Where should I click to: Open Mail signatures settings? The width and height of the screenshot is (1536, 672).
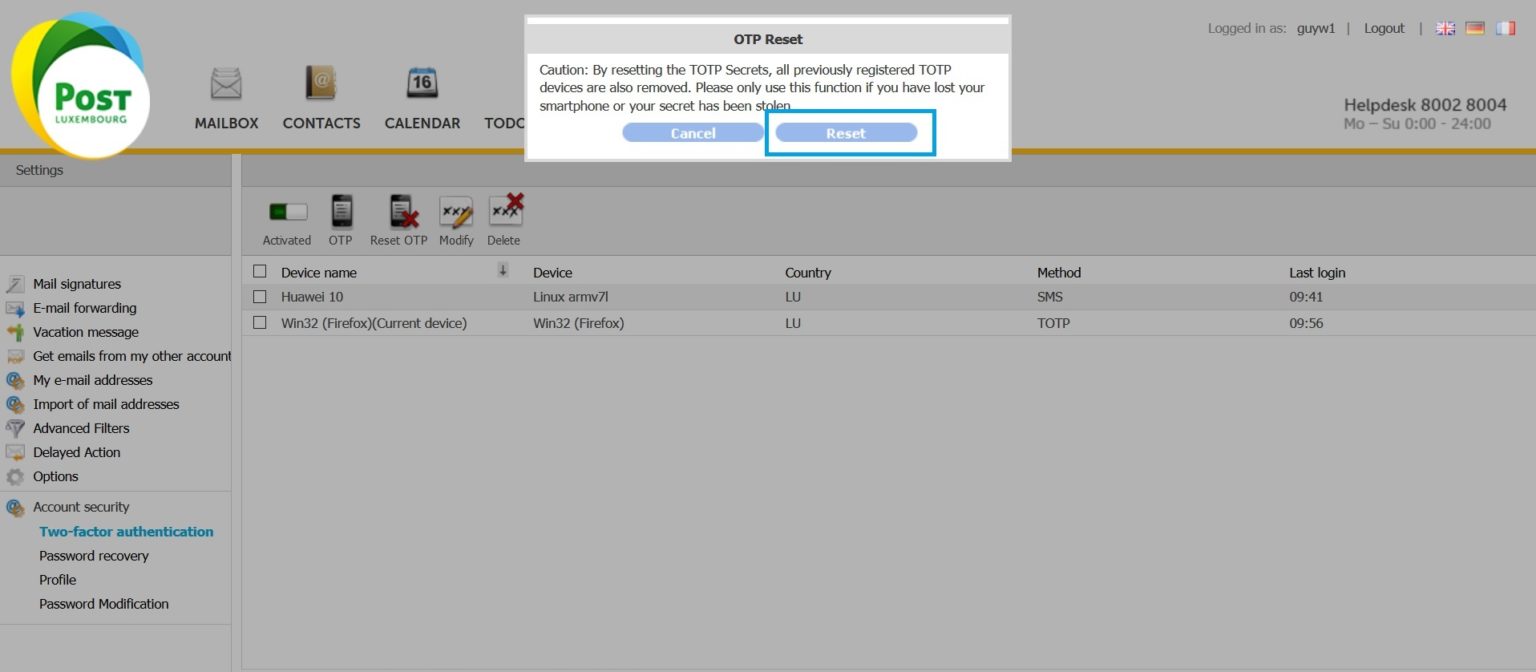click(77, 284)
